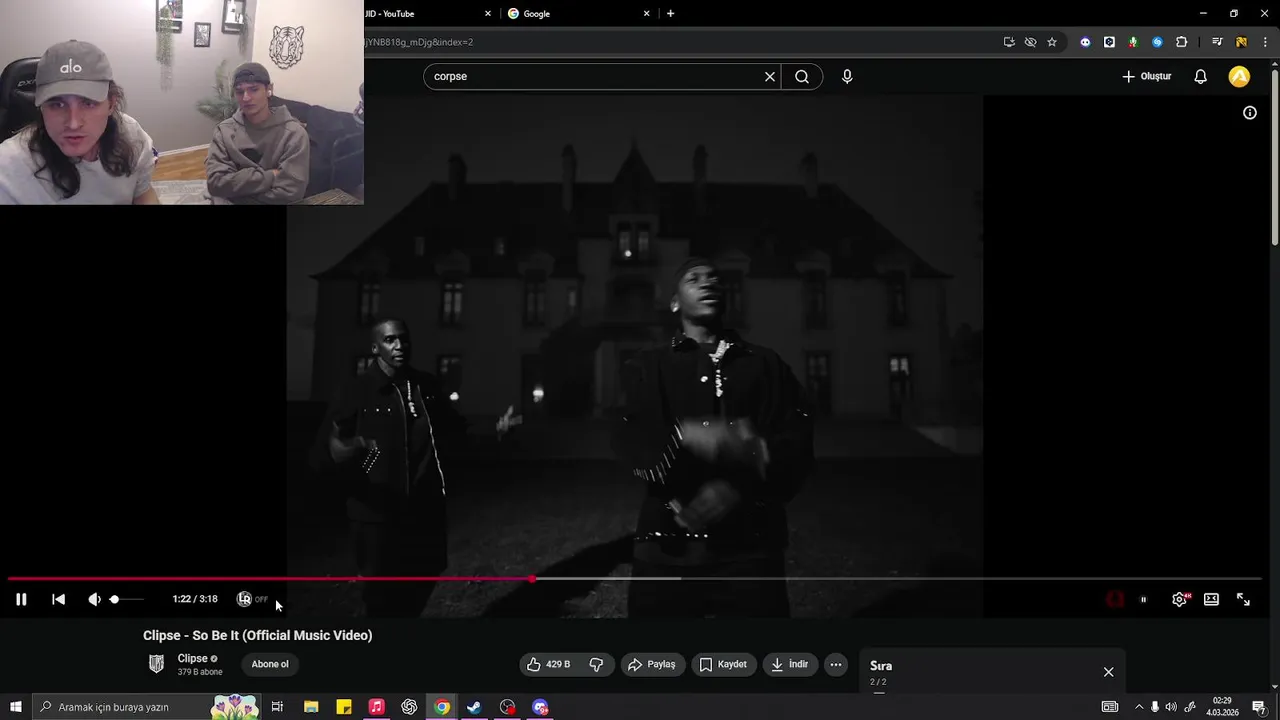Viewport: 1280px width, 720px height.
Task: Open a new browser tab
Action: pyautogui.click(x=670, y=14)
